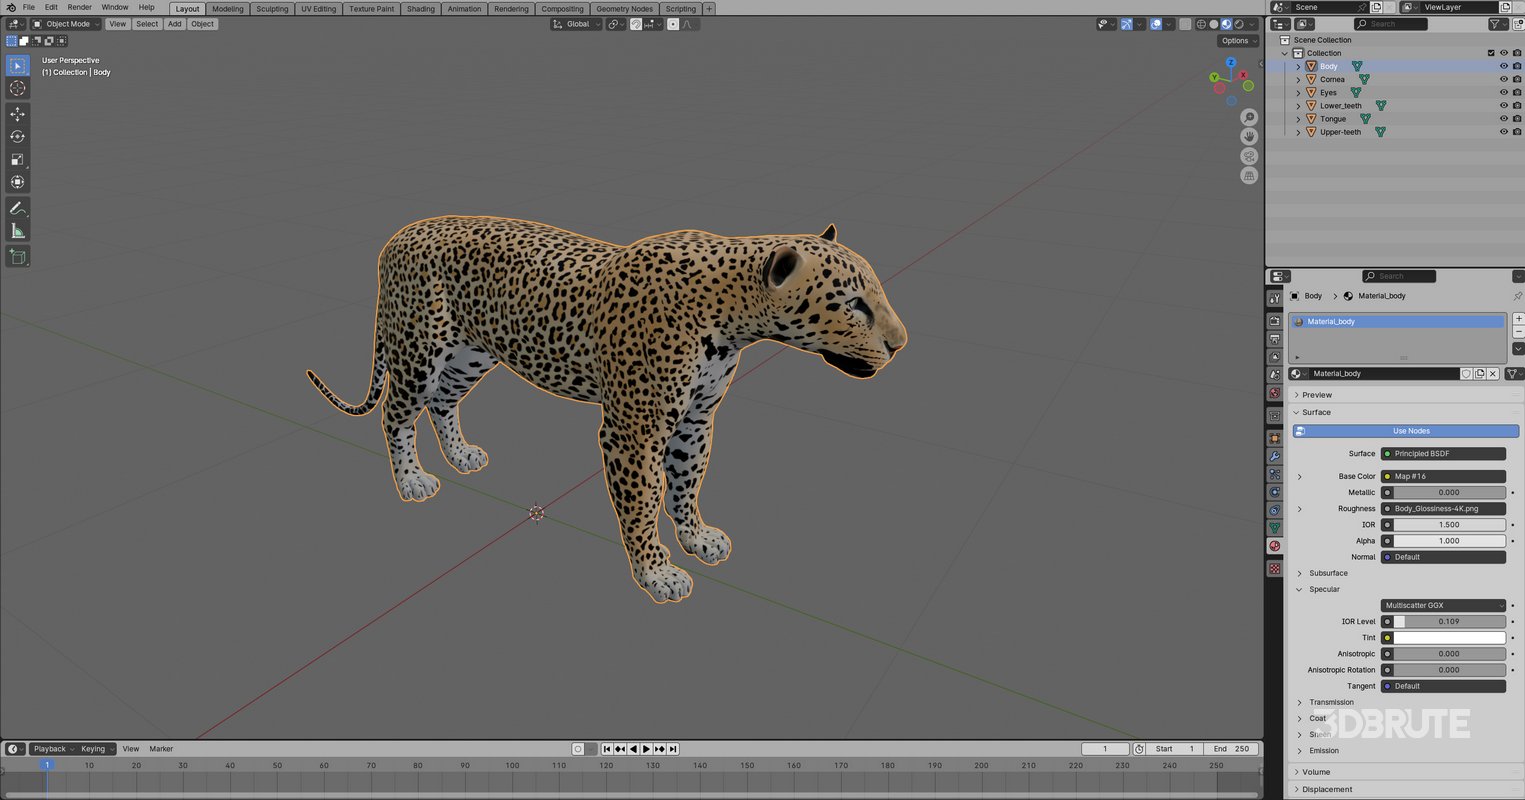
Task: Open the Render Properties tab
Action: pos(1275,321)
